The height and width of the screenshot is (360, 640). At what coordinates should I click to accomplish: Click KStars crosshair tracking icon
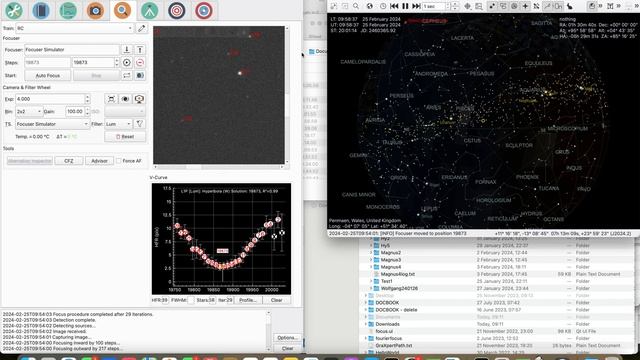pyautogui.click(x=467, y=6)
